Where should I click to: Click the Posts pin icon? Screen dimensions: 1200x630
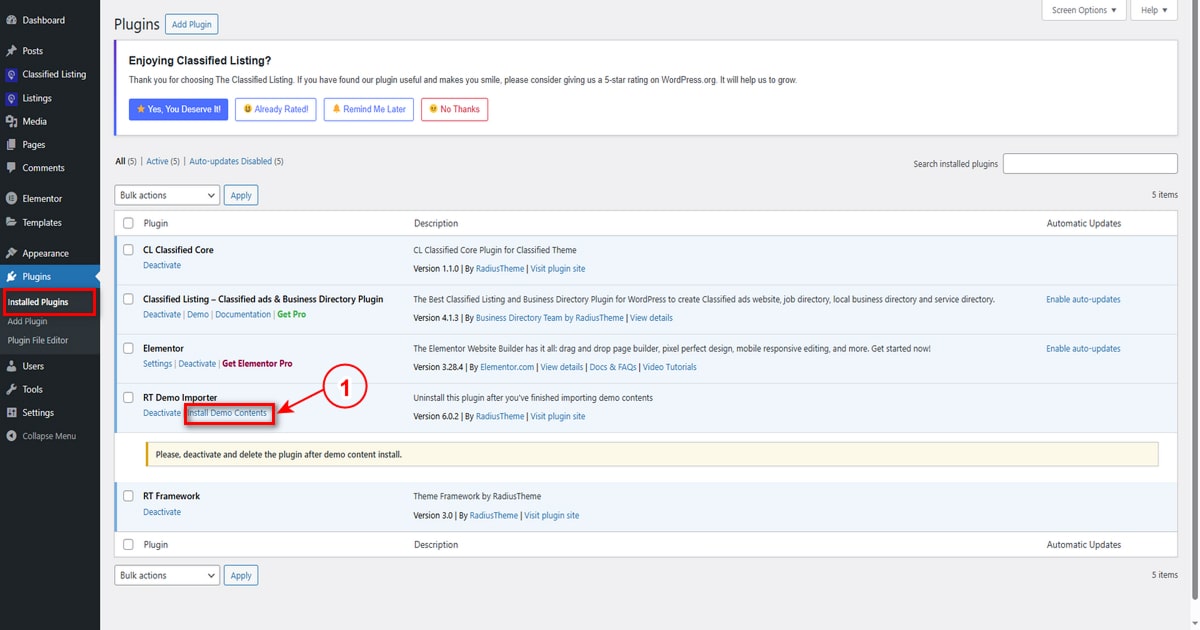pos(11,51)
